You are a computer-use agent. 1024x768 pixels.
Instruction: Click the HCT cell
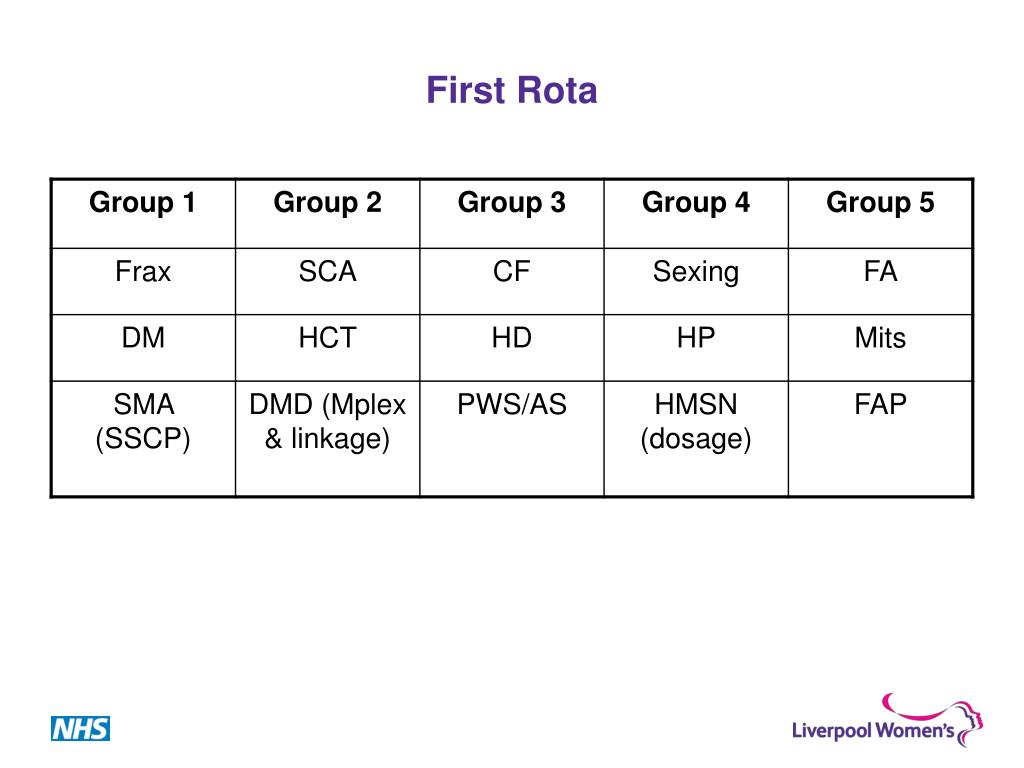pyautogui.click(x=327, y=348)
